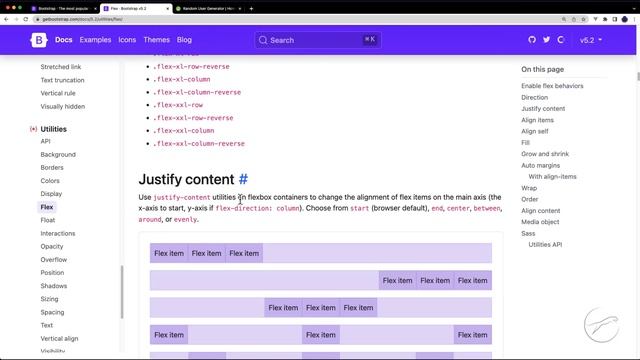
Task: Open the side panel icon in browser toolbar
Action: pyautogui.click(x=615, y=19)
